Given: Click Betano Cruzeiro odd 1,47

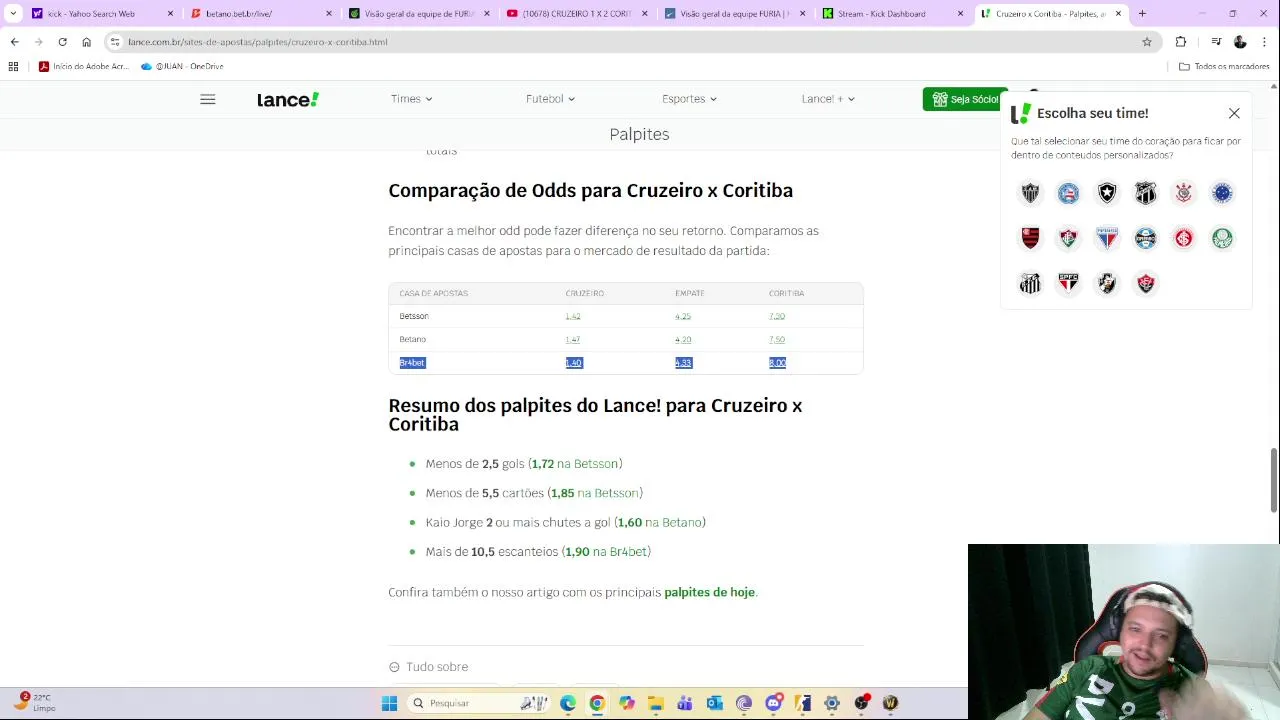Looking at the screenshot, I should coord(573,339).
